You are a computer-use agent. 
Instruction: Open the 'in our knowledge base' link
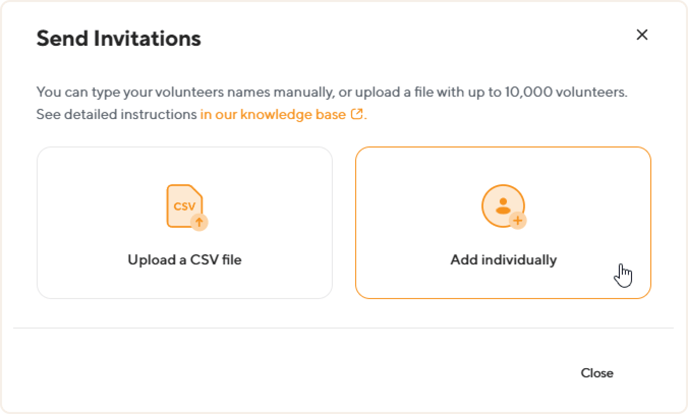tap(282, 114)
